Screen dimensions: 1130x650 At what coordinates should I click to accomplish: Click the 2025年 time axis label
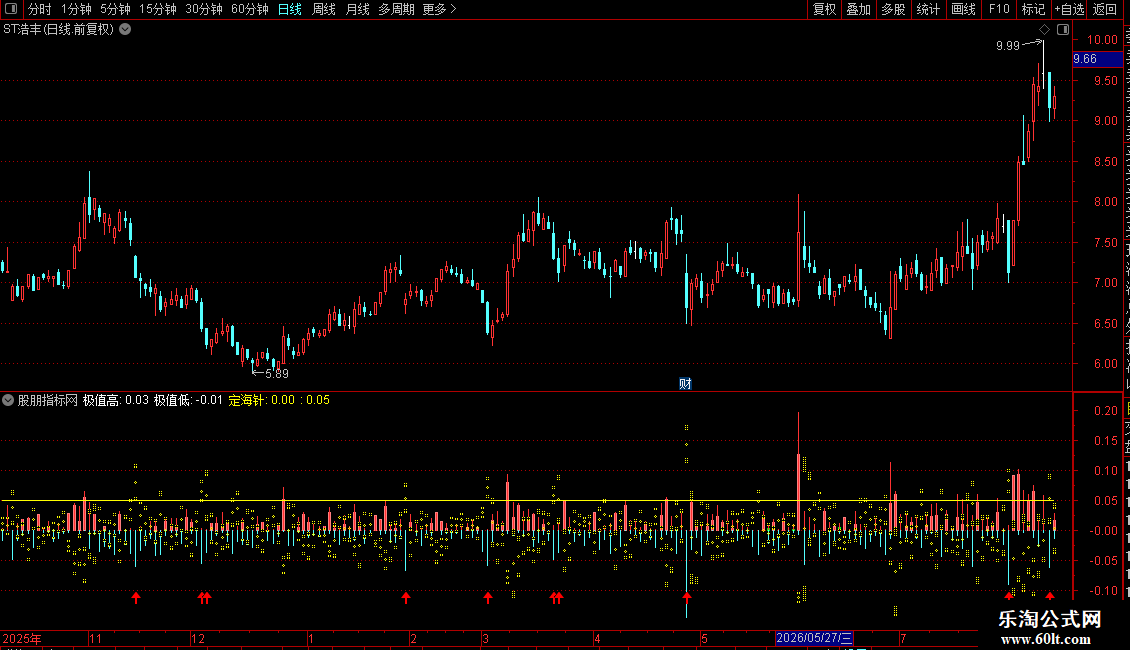coord(22,638)
